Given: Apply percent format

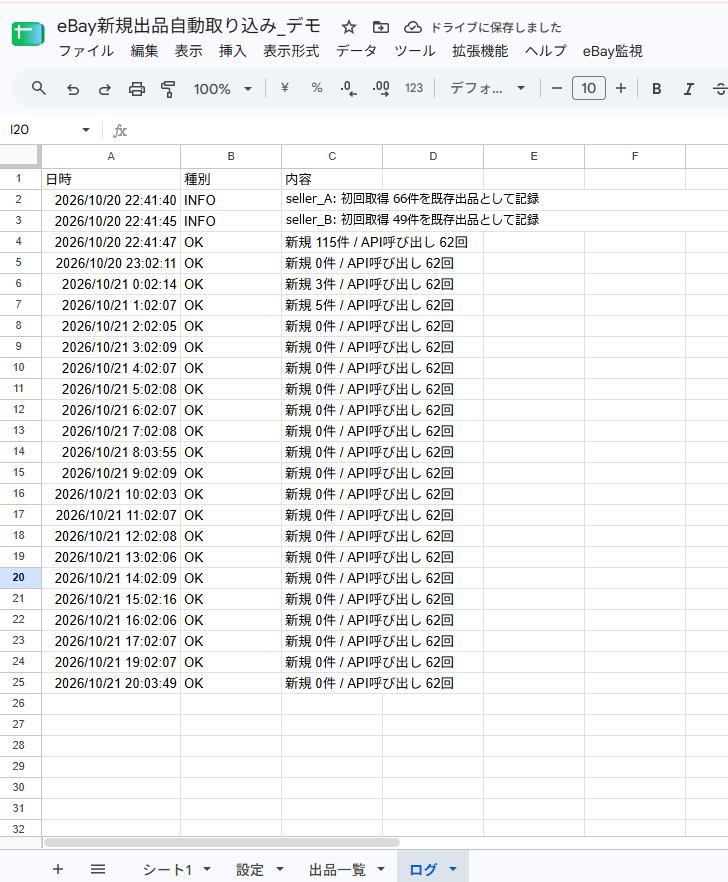Looking at the screenshot, I should coord(317,88).
